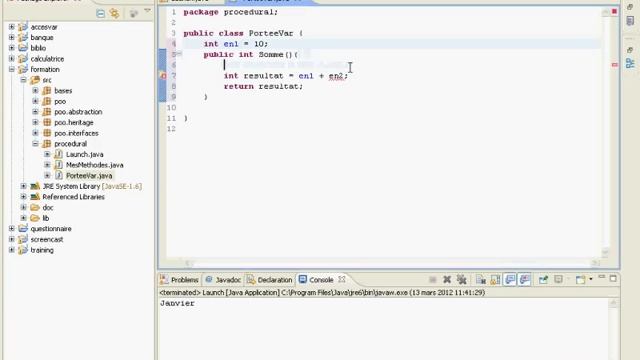Click disabled Terminate icon in Console
This screenshot has width=640, height=360.
[433, 280]
